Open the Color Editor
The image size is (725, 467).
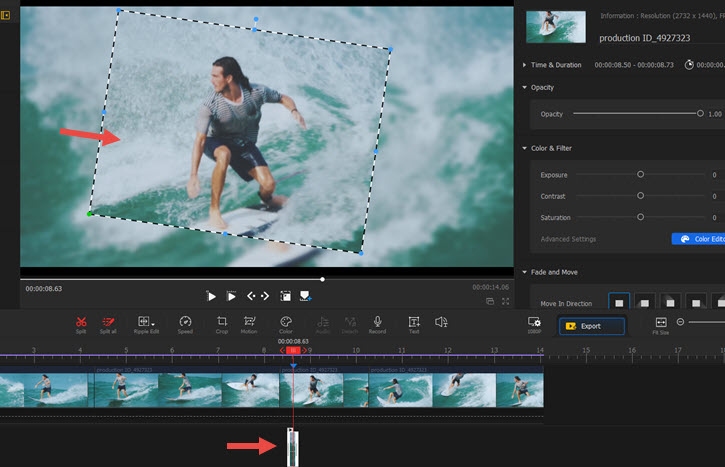[698, 239]
